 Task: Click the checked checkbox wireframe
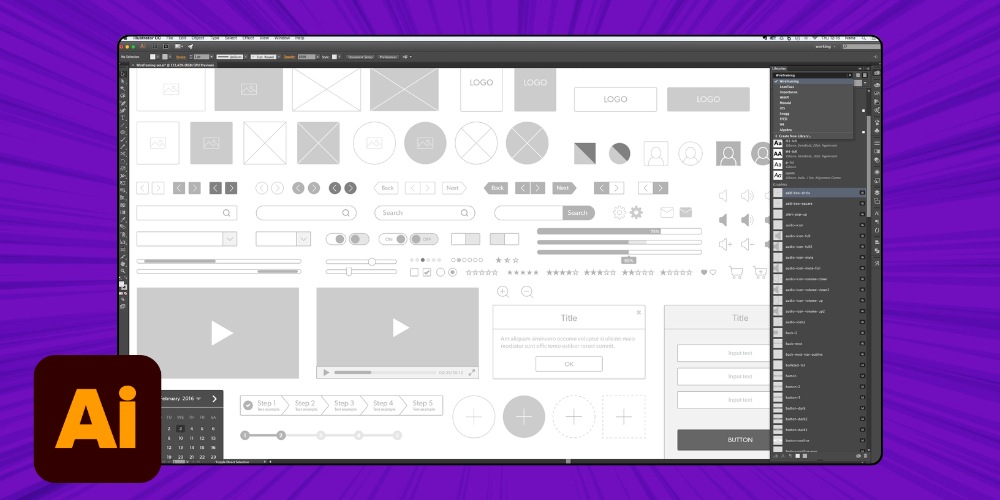[427, 272]
